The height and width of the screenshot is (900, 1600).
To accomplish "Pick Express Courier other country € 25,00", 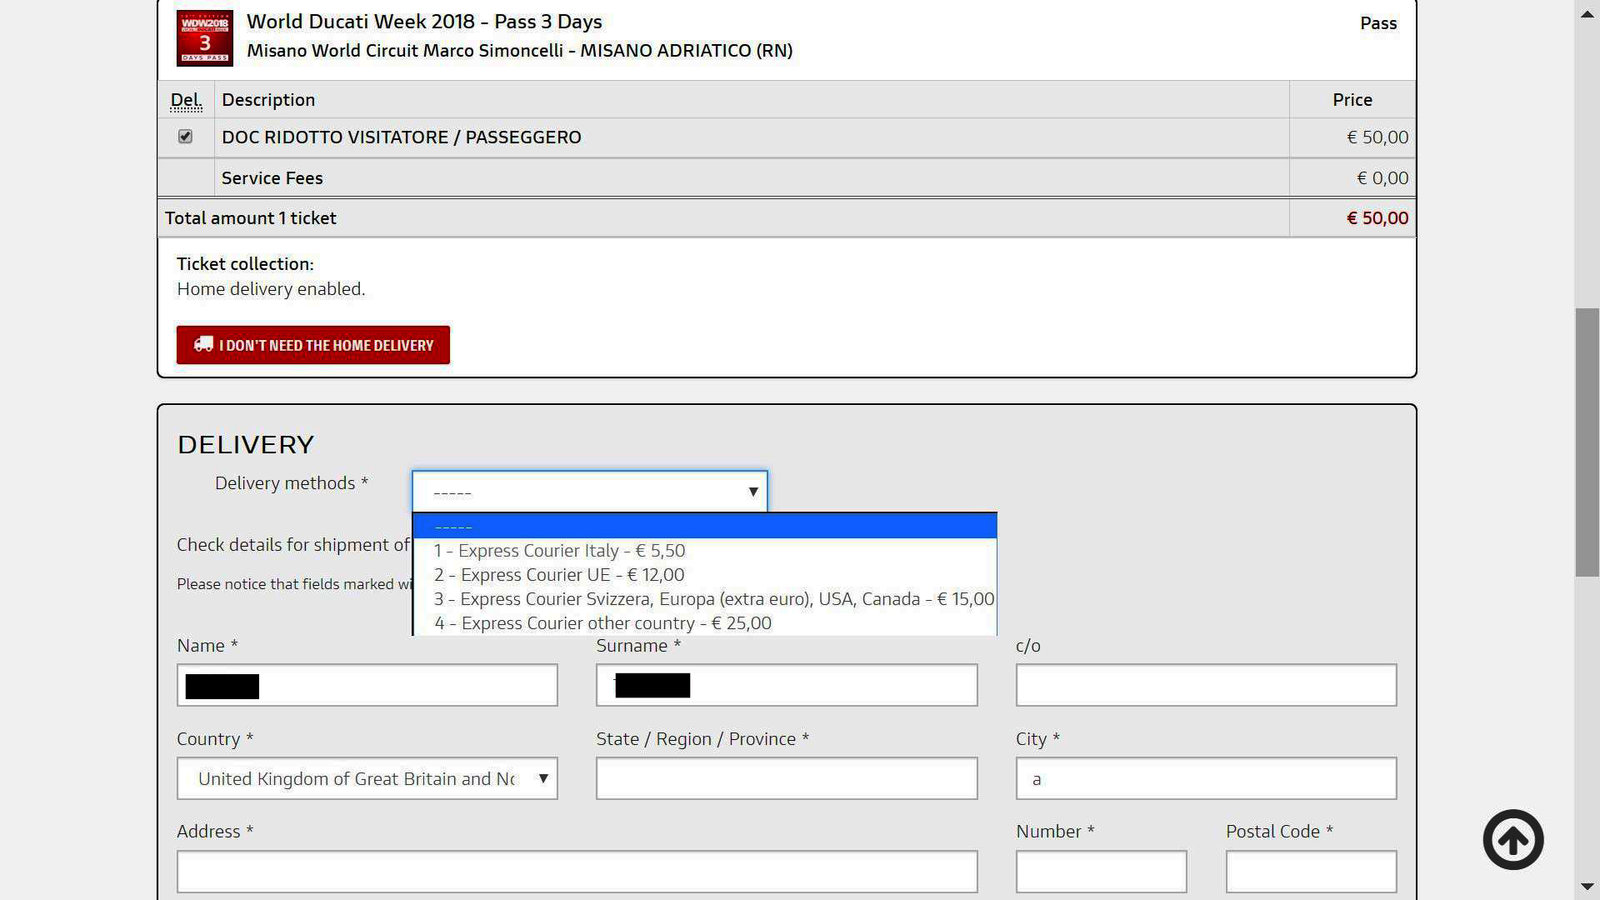I will click(x=602, y=623).
